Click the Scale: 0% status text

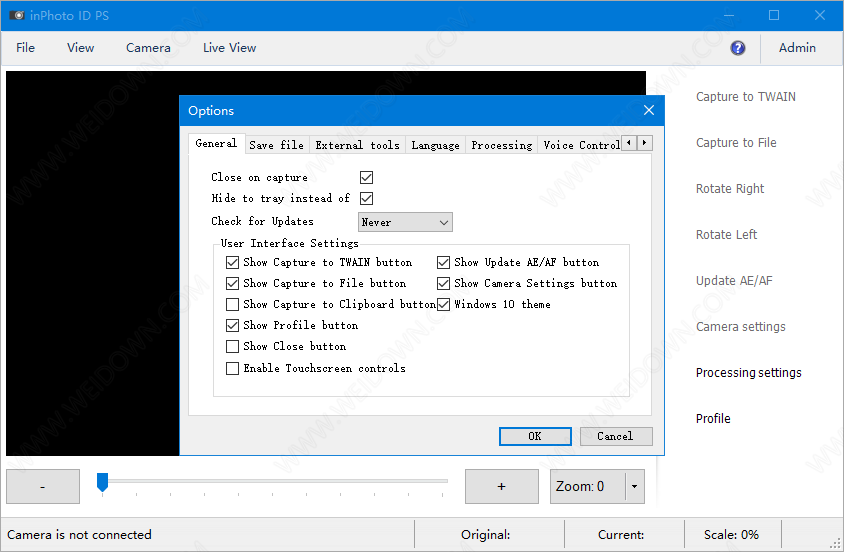(x=731, y=535)
